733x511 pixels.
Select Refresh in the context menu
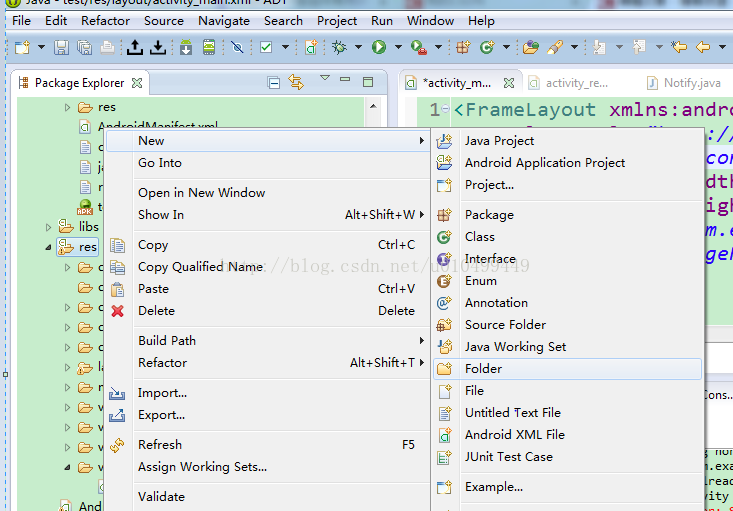click(x=266, y=445)
